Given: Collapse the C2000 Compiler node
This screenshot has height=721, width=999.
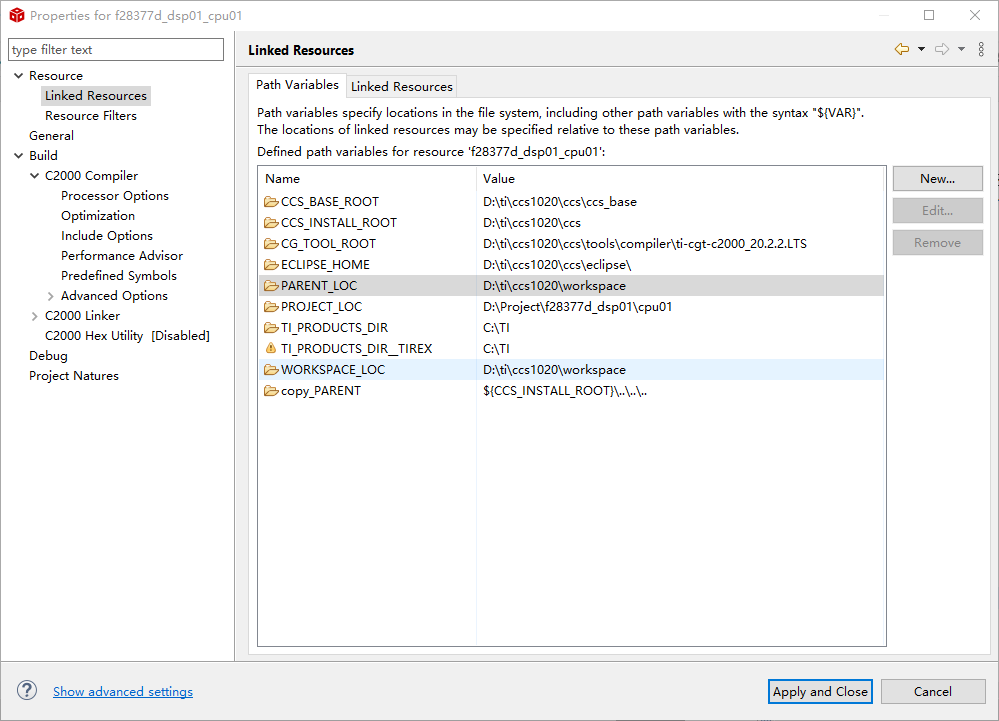Looking at the screenshot, I should (x=35, y=176).
